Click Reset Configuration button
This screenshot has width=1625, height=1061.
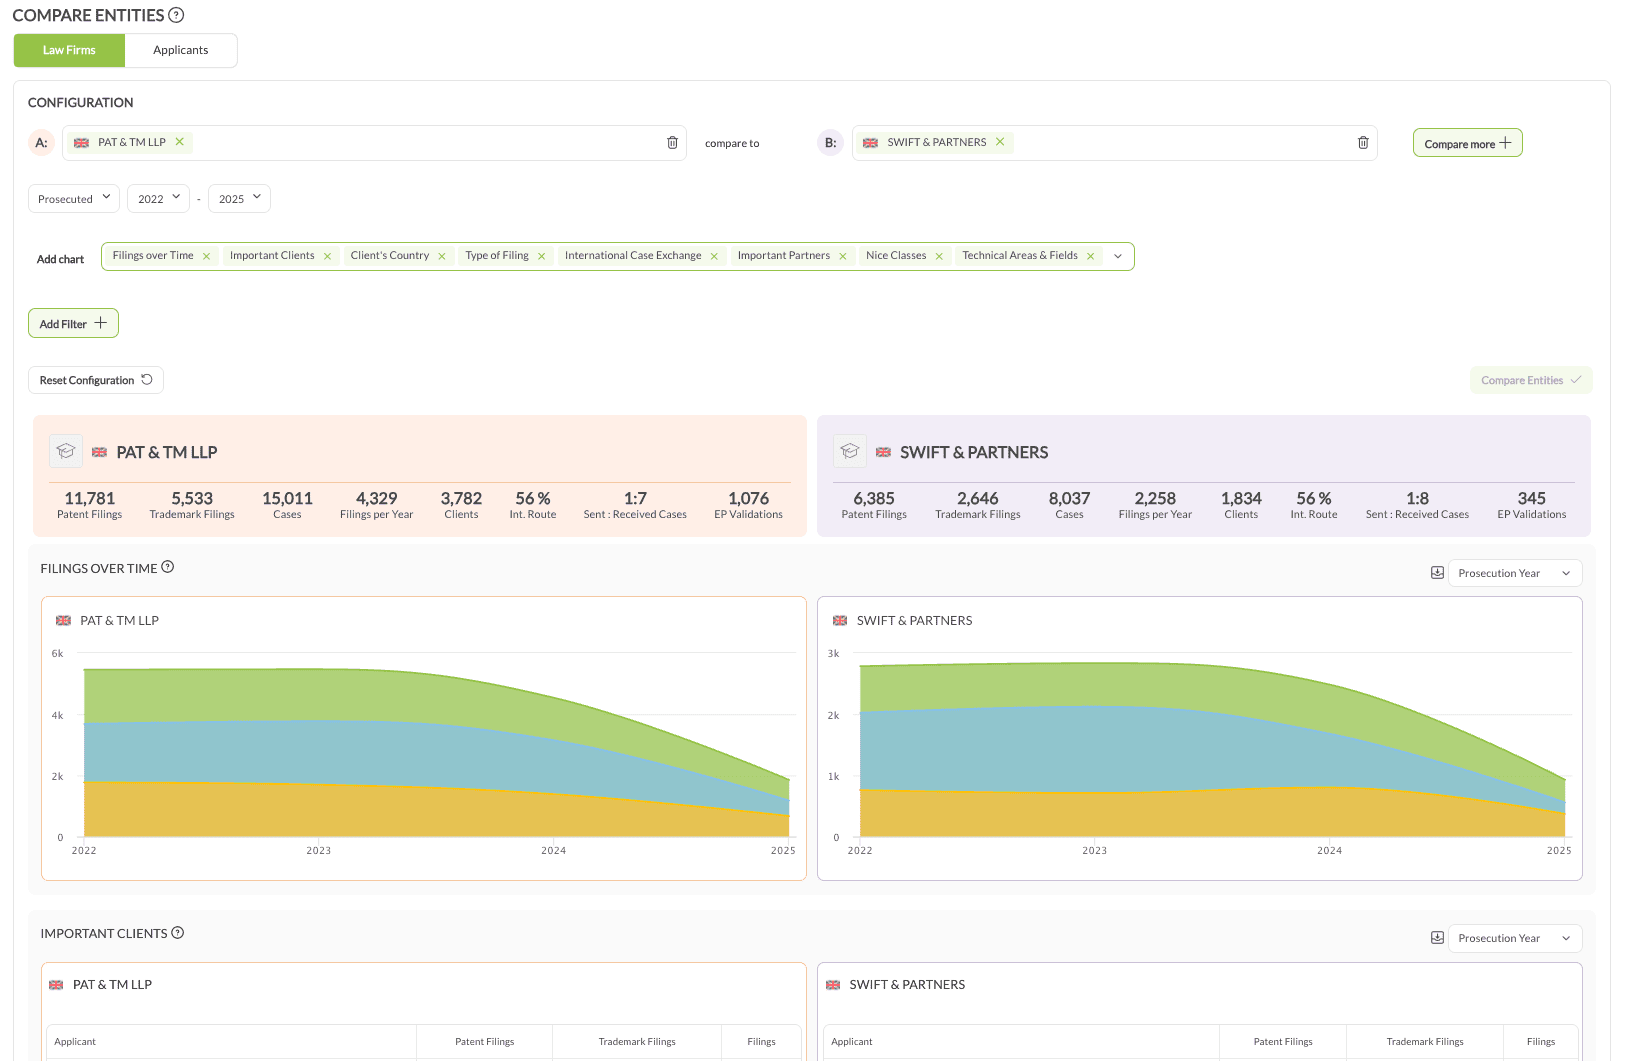(x=96, y=380)
